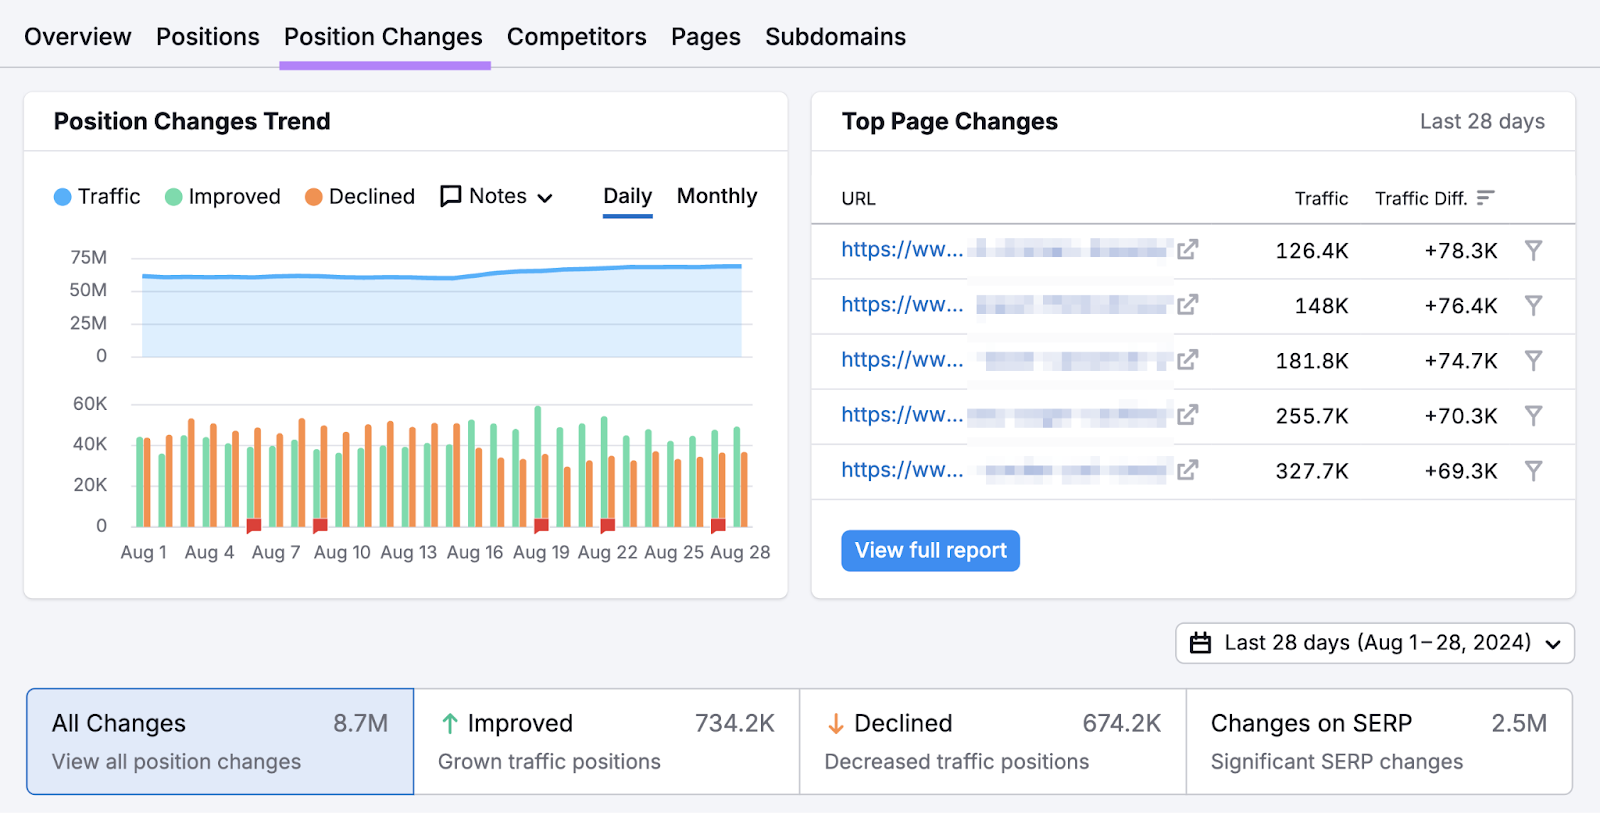
Task: Open external link icon for the 327.7K traffic URL
Action: point(1187,470)
